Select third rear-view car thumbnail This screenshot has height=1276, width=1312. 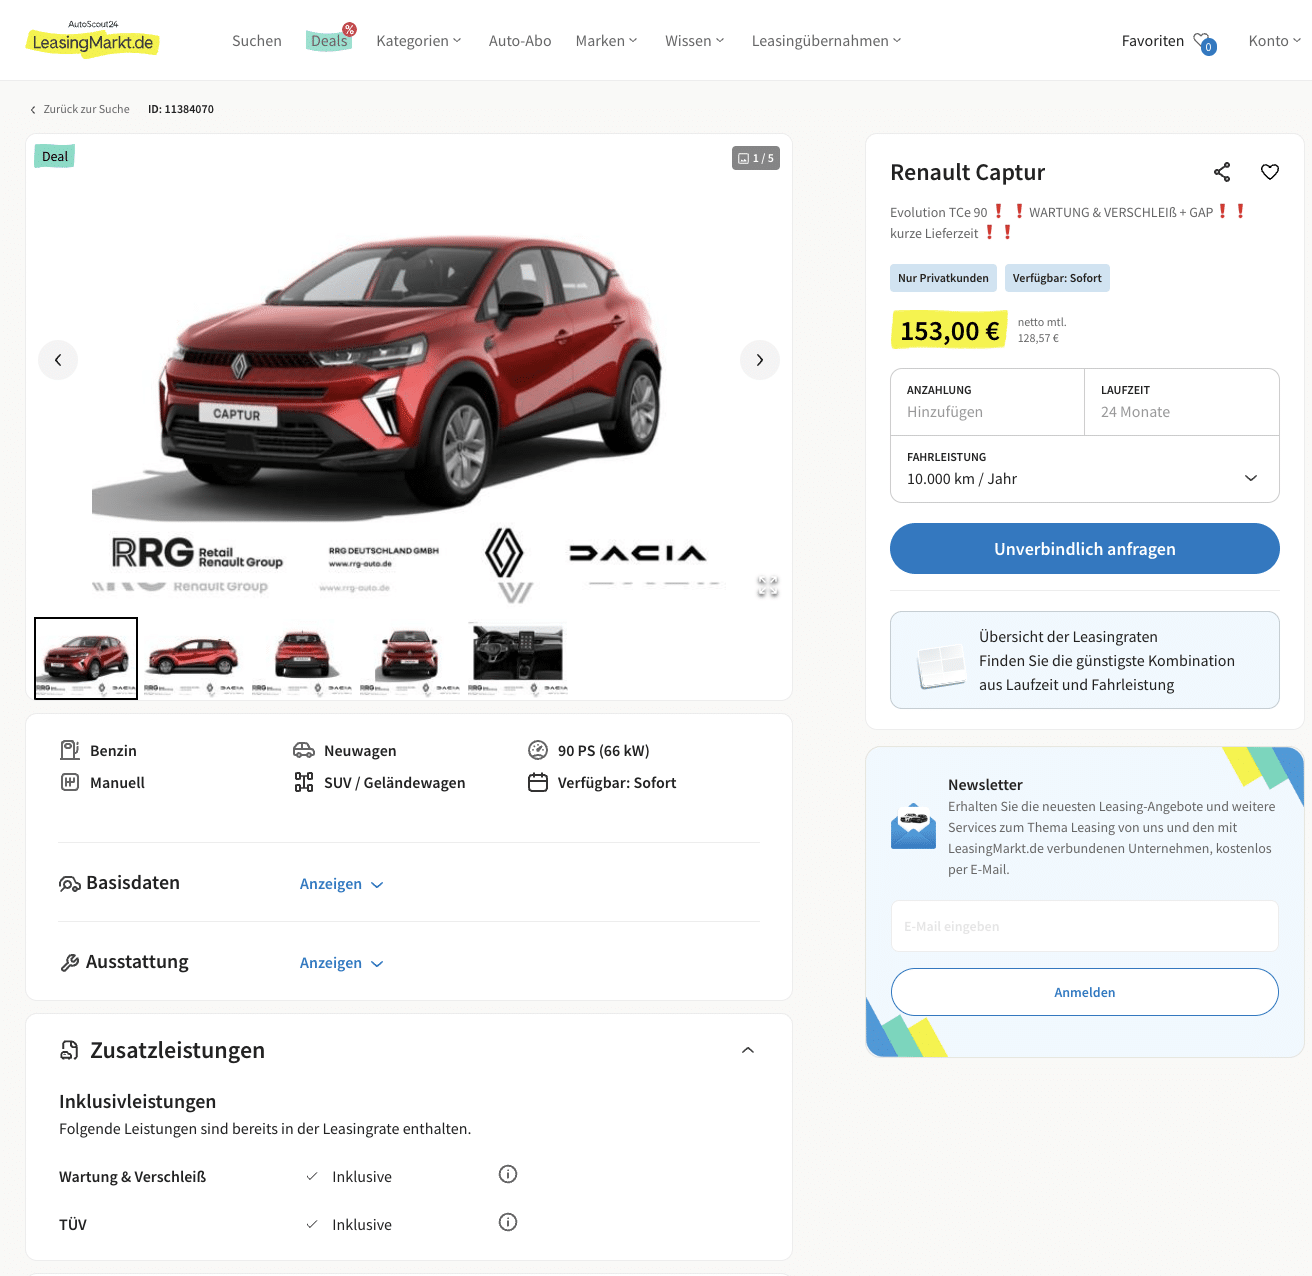(x=302, y=658)
